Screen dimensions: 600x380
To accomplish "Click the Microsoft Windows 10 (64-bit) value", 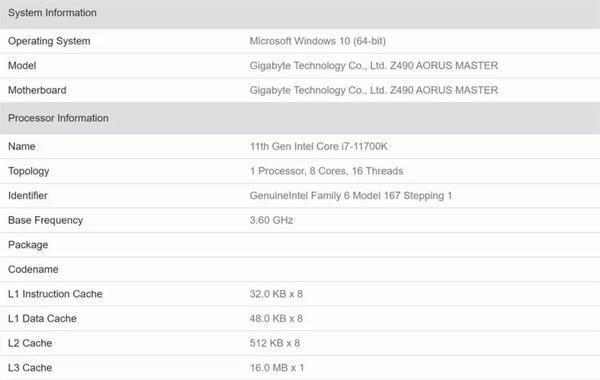I will tap(318, 41).
